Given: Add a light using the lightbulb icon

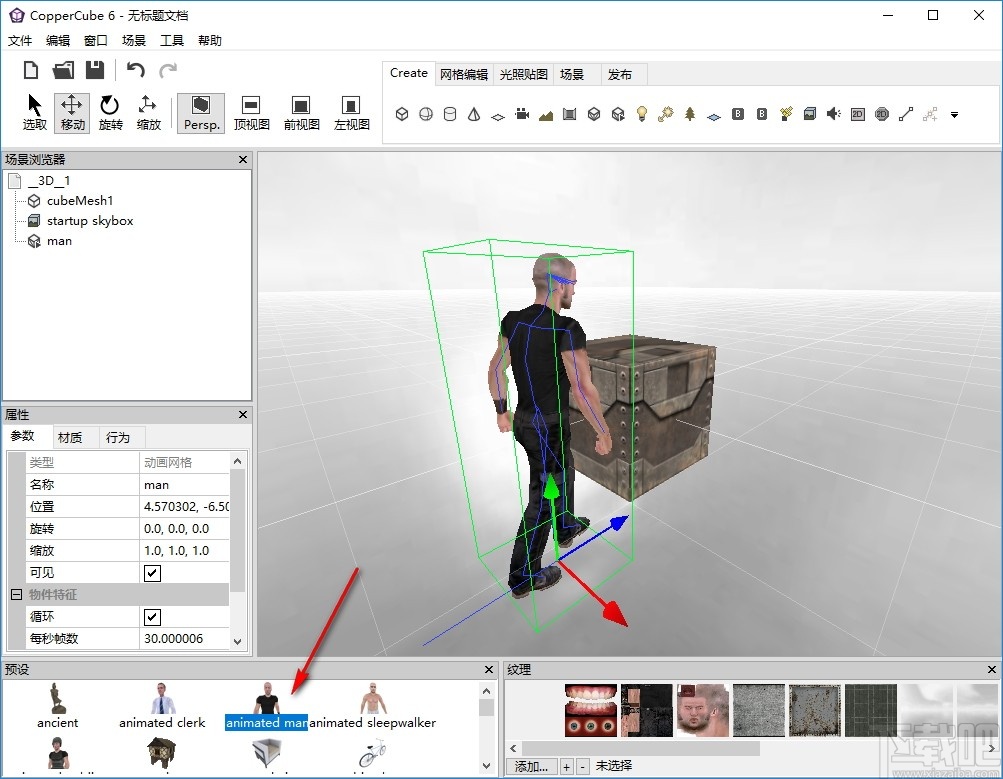Looking at the screenshot, I should (x=642, y=114).
